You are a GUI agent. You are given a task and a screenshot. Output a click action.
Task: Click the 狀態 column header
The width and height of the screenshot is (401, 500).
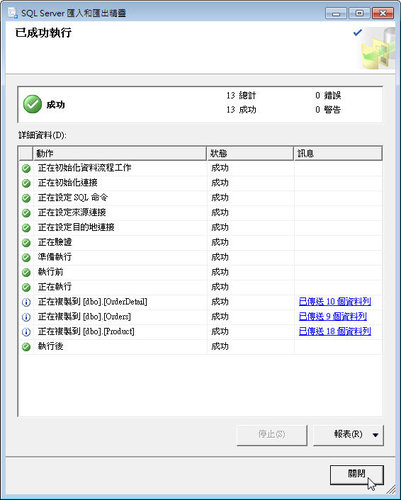tap(250, 153)
